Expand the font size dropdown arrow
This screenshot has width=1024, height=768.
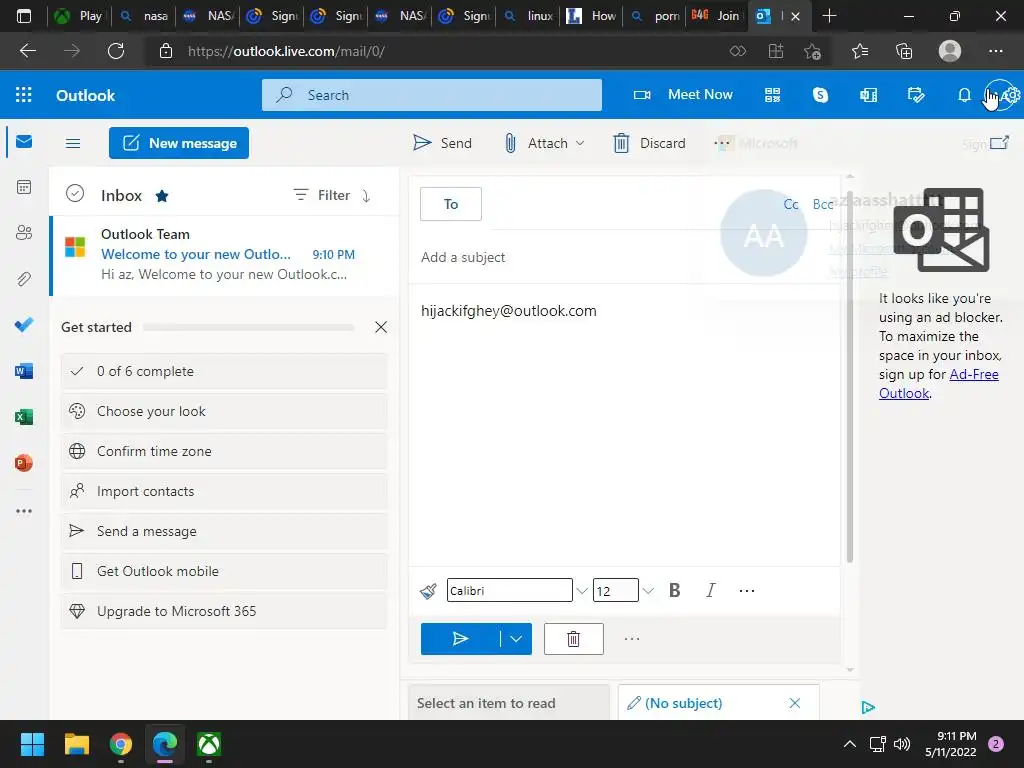(x=647, y=591)
